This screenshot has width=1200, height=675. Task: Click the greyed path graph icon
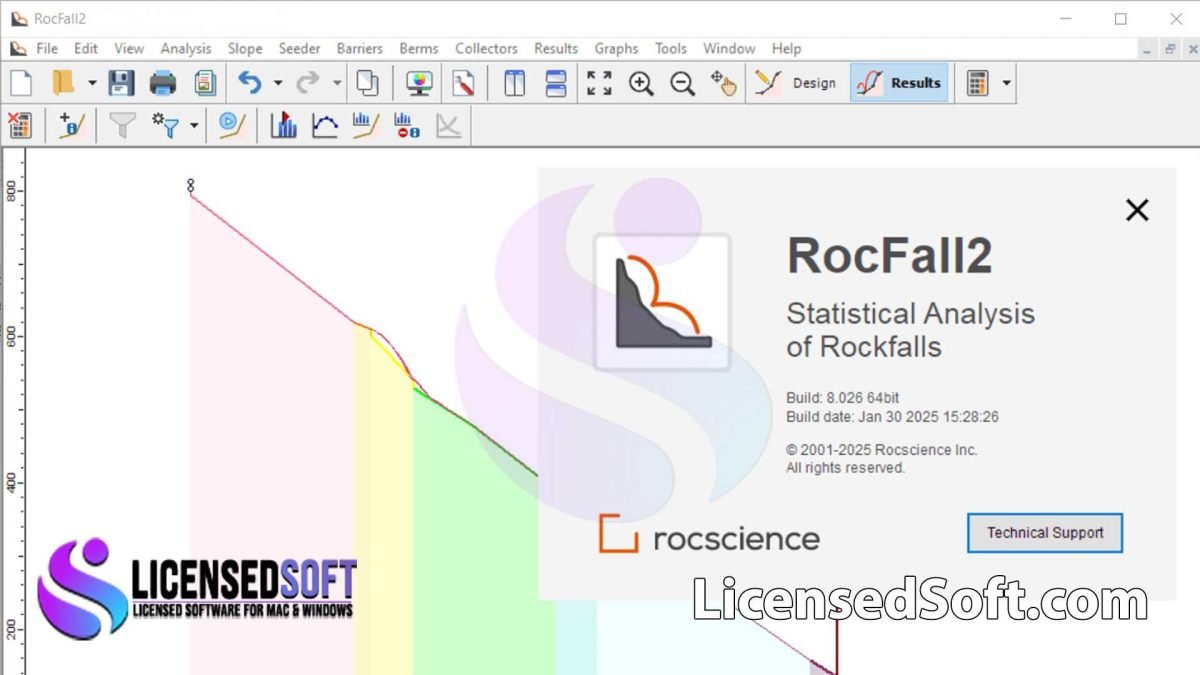[449, 125]
